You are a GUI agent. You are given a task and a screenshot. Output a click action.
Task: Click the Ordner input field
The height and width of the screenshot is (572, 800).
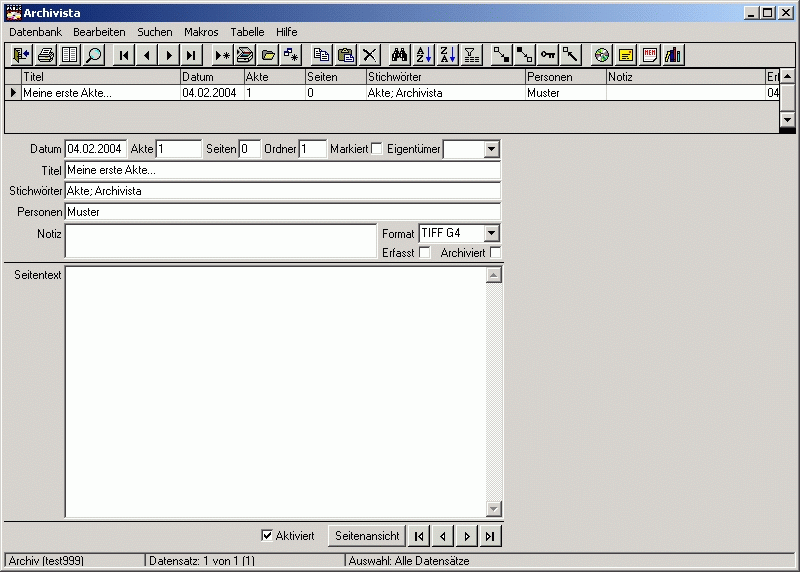click(x=312, y=149)
